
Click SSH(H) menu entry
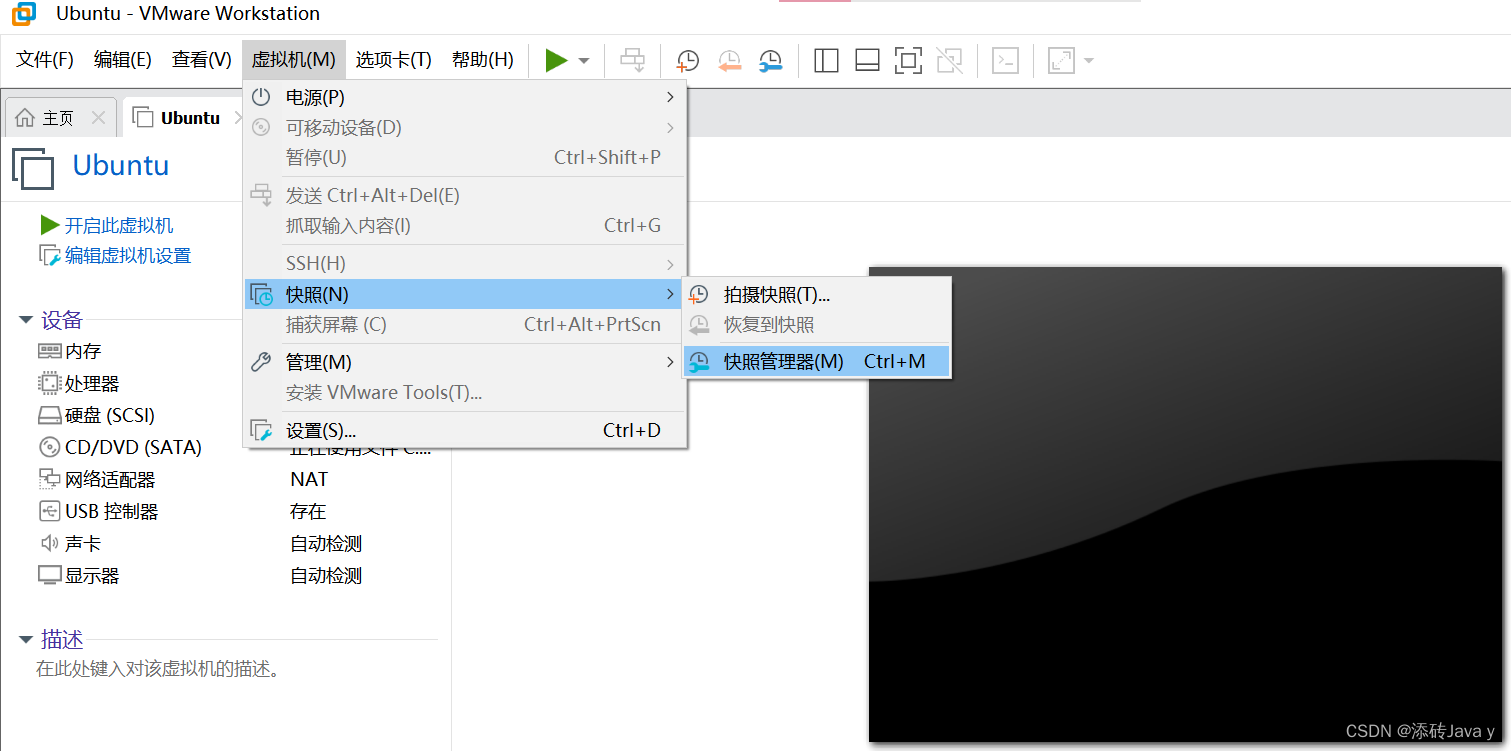(x=465, y=263)
